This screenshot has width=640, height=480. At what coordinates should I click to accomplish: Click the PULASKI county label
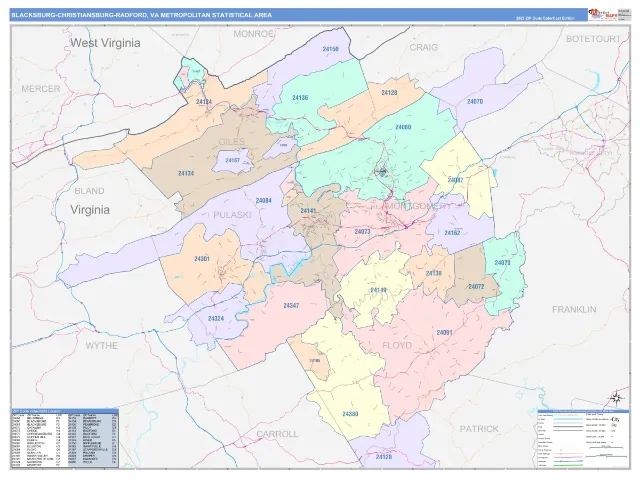coord(232,215)
